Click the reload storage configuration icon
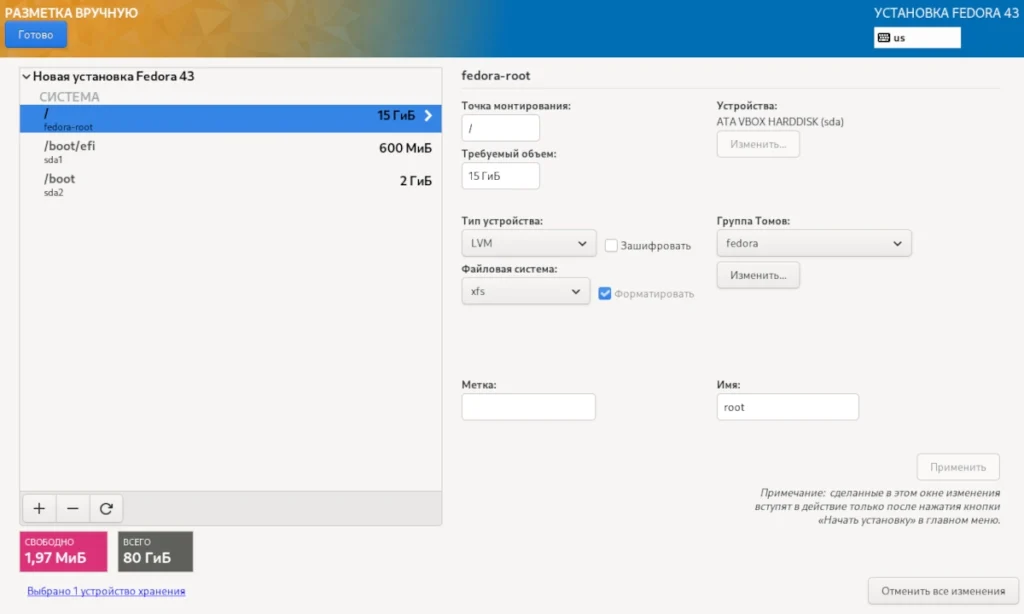 106,508
